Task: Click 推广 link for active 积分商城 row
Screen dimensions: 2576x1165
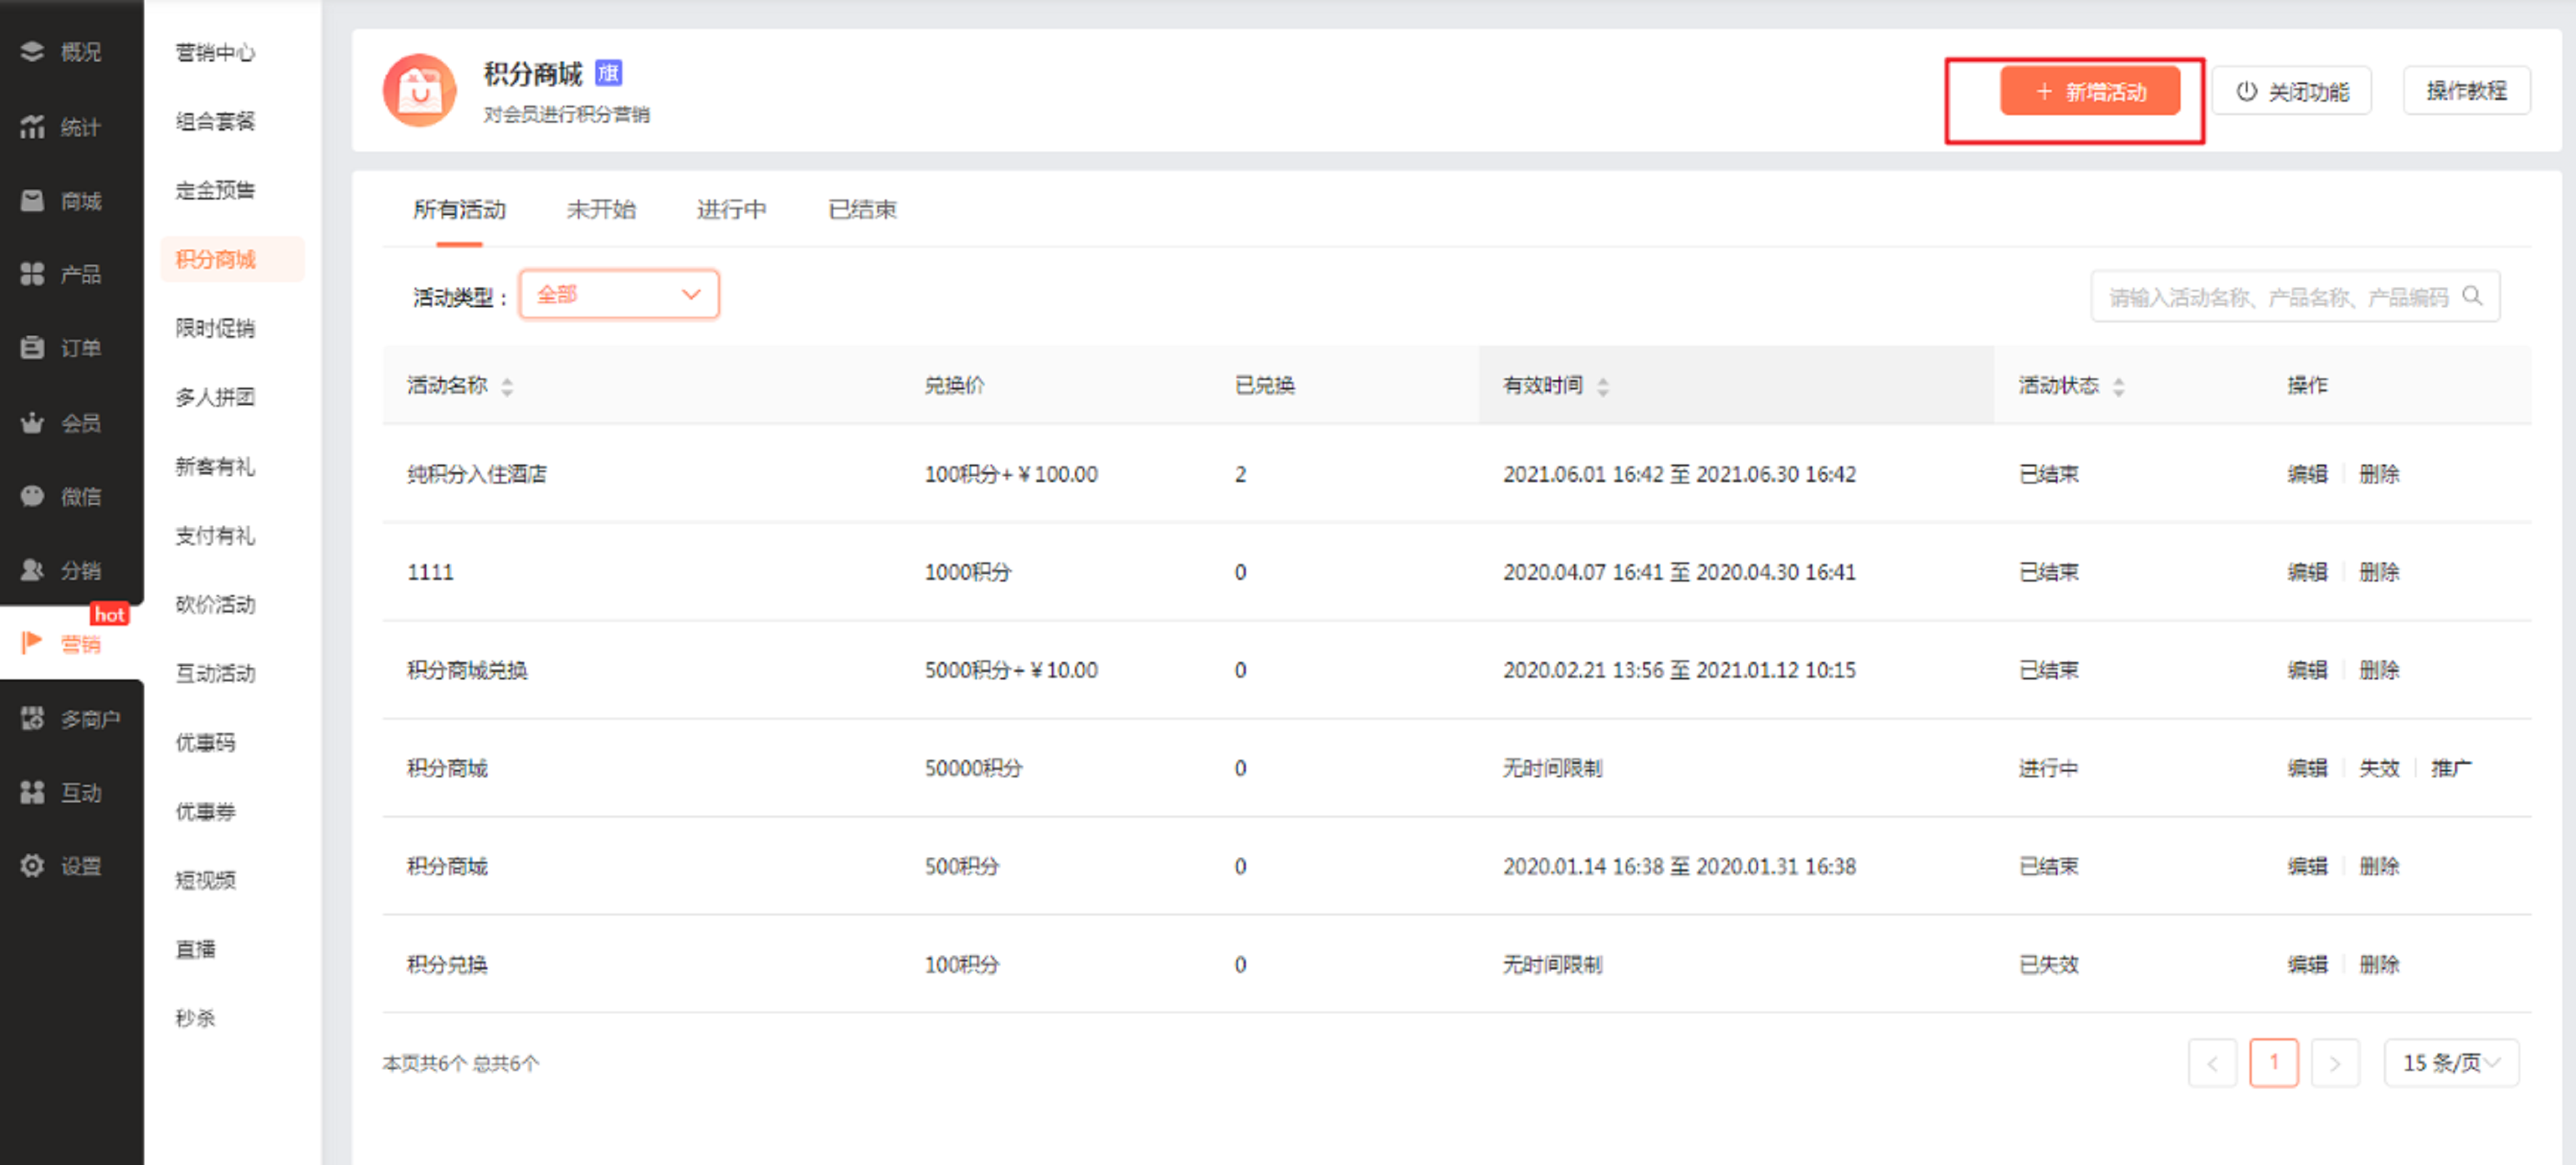Action: pos(2450,768)
